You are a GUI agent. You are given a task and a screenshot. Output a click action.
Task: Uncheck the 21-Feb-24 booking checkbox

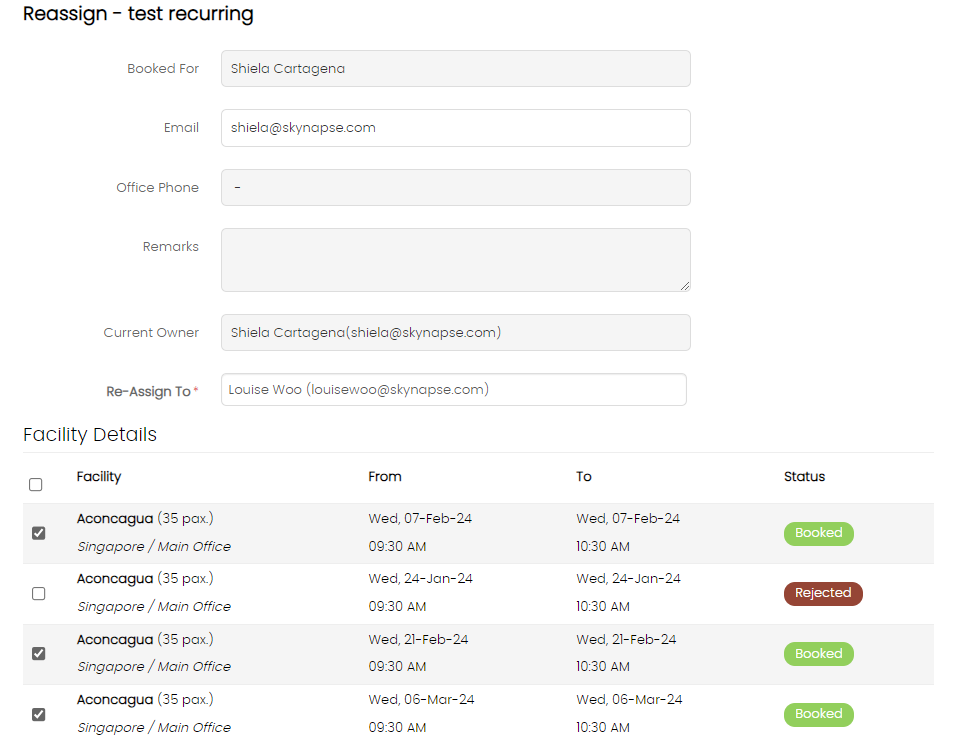pyautogui.click(x=38, y=654)
